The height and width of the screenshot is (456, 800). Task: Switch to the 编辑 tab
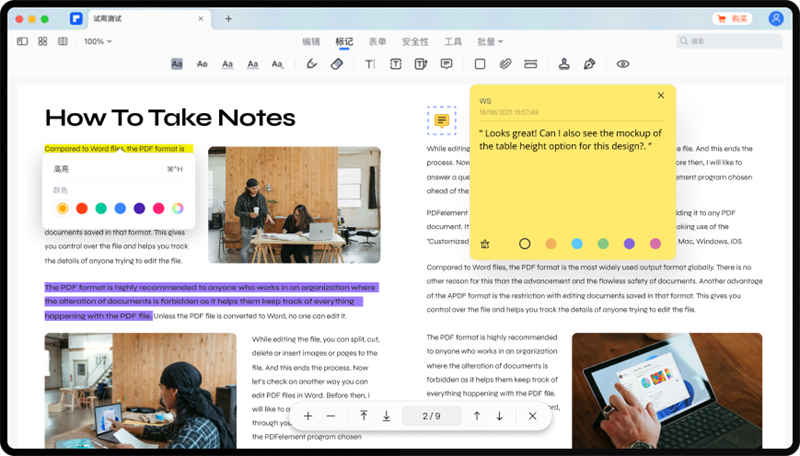(x=311, y=41)
